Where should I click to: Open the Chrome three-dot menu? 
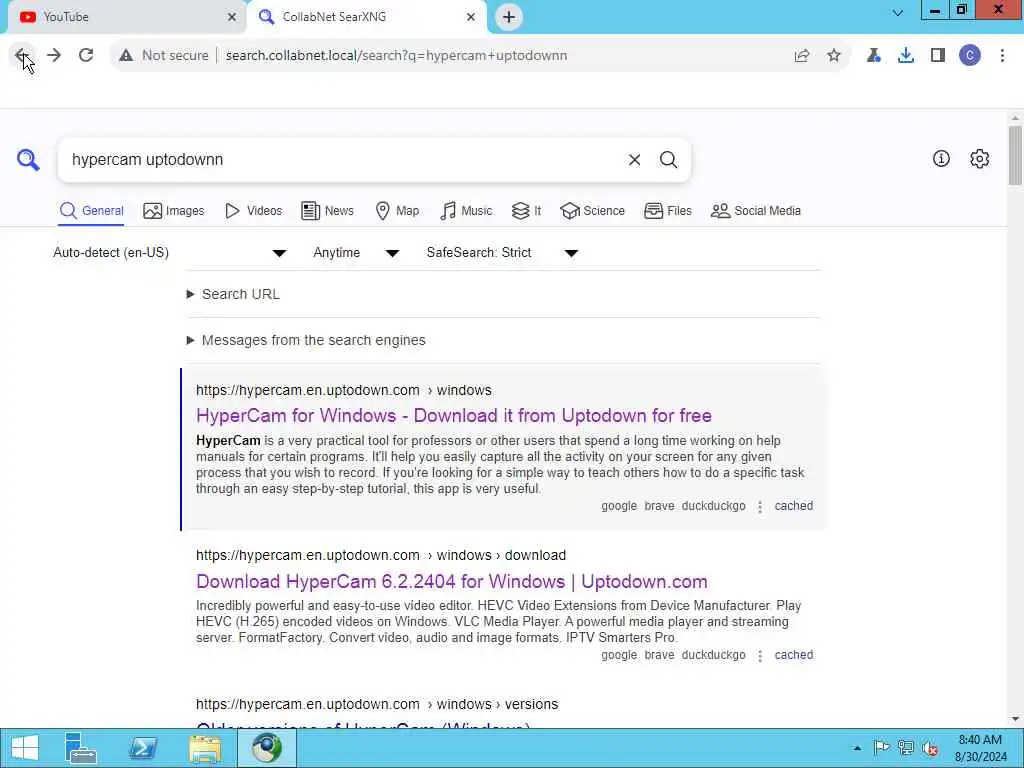(1002, 56)
